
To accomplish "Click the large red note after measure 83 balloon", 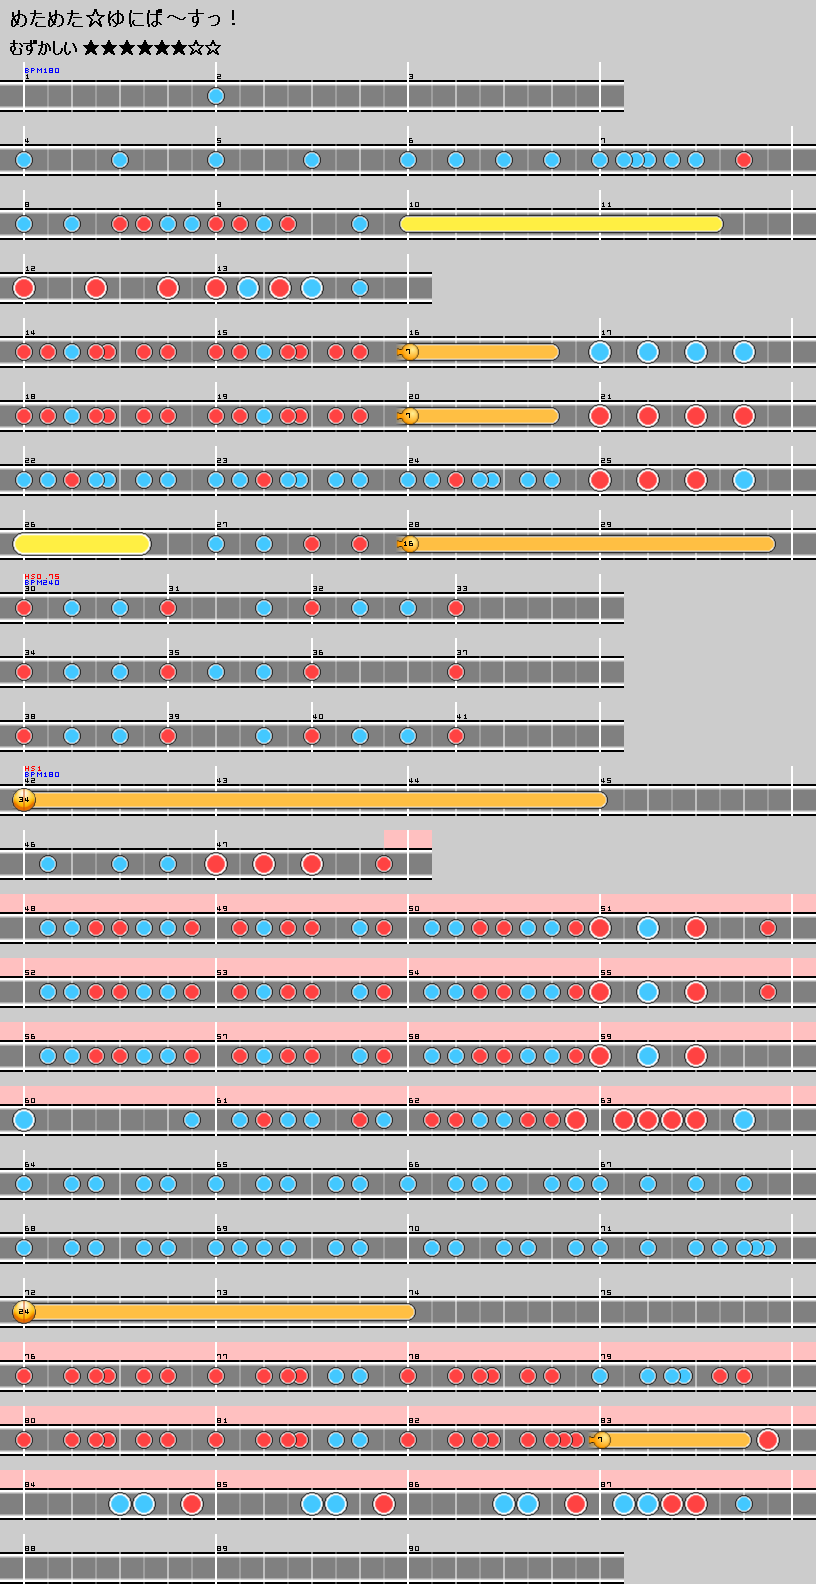I will tap(768, 1440).
